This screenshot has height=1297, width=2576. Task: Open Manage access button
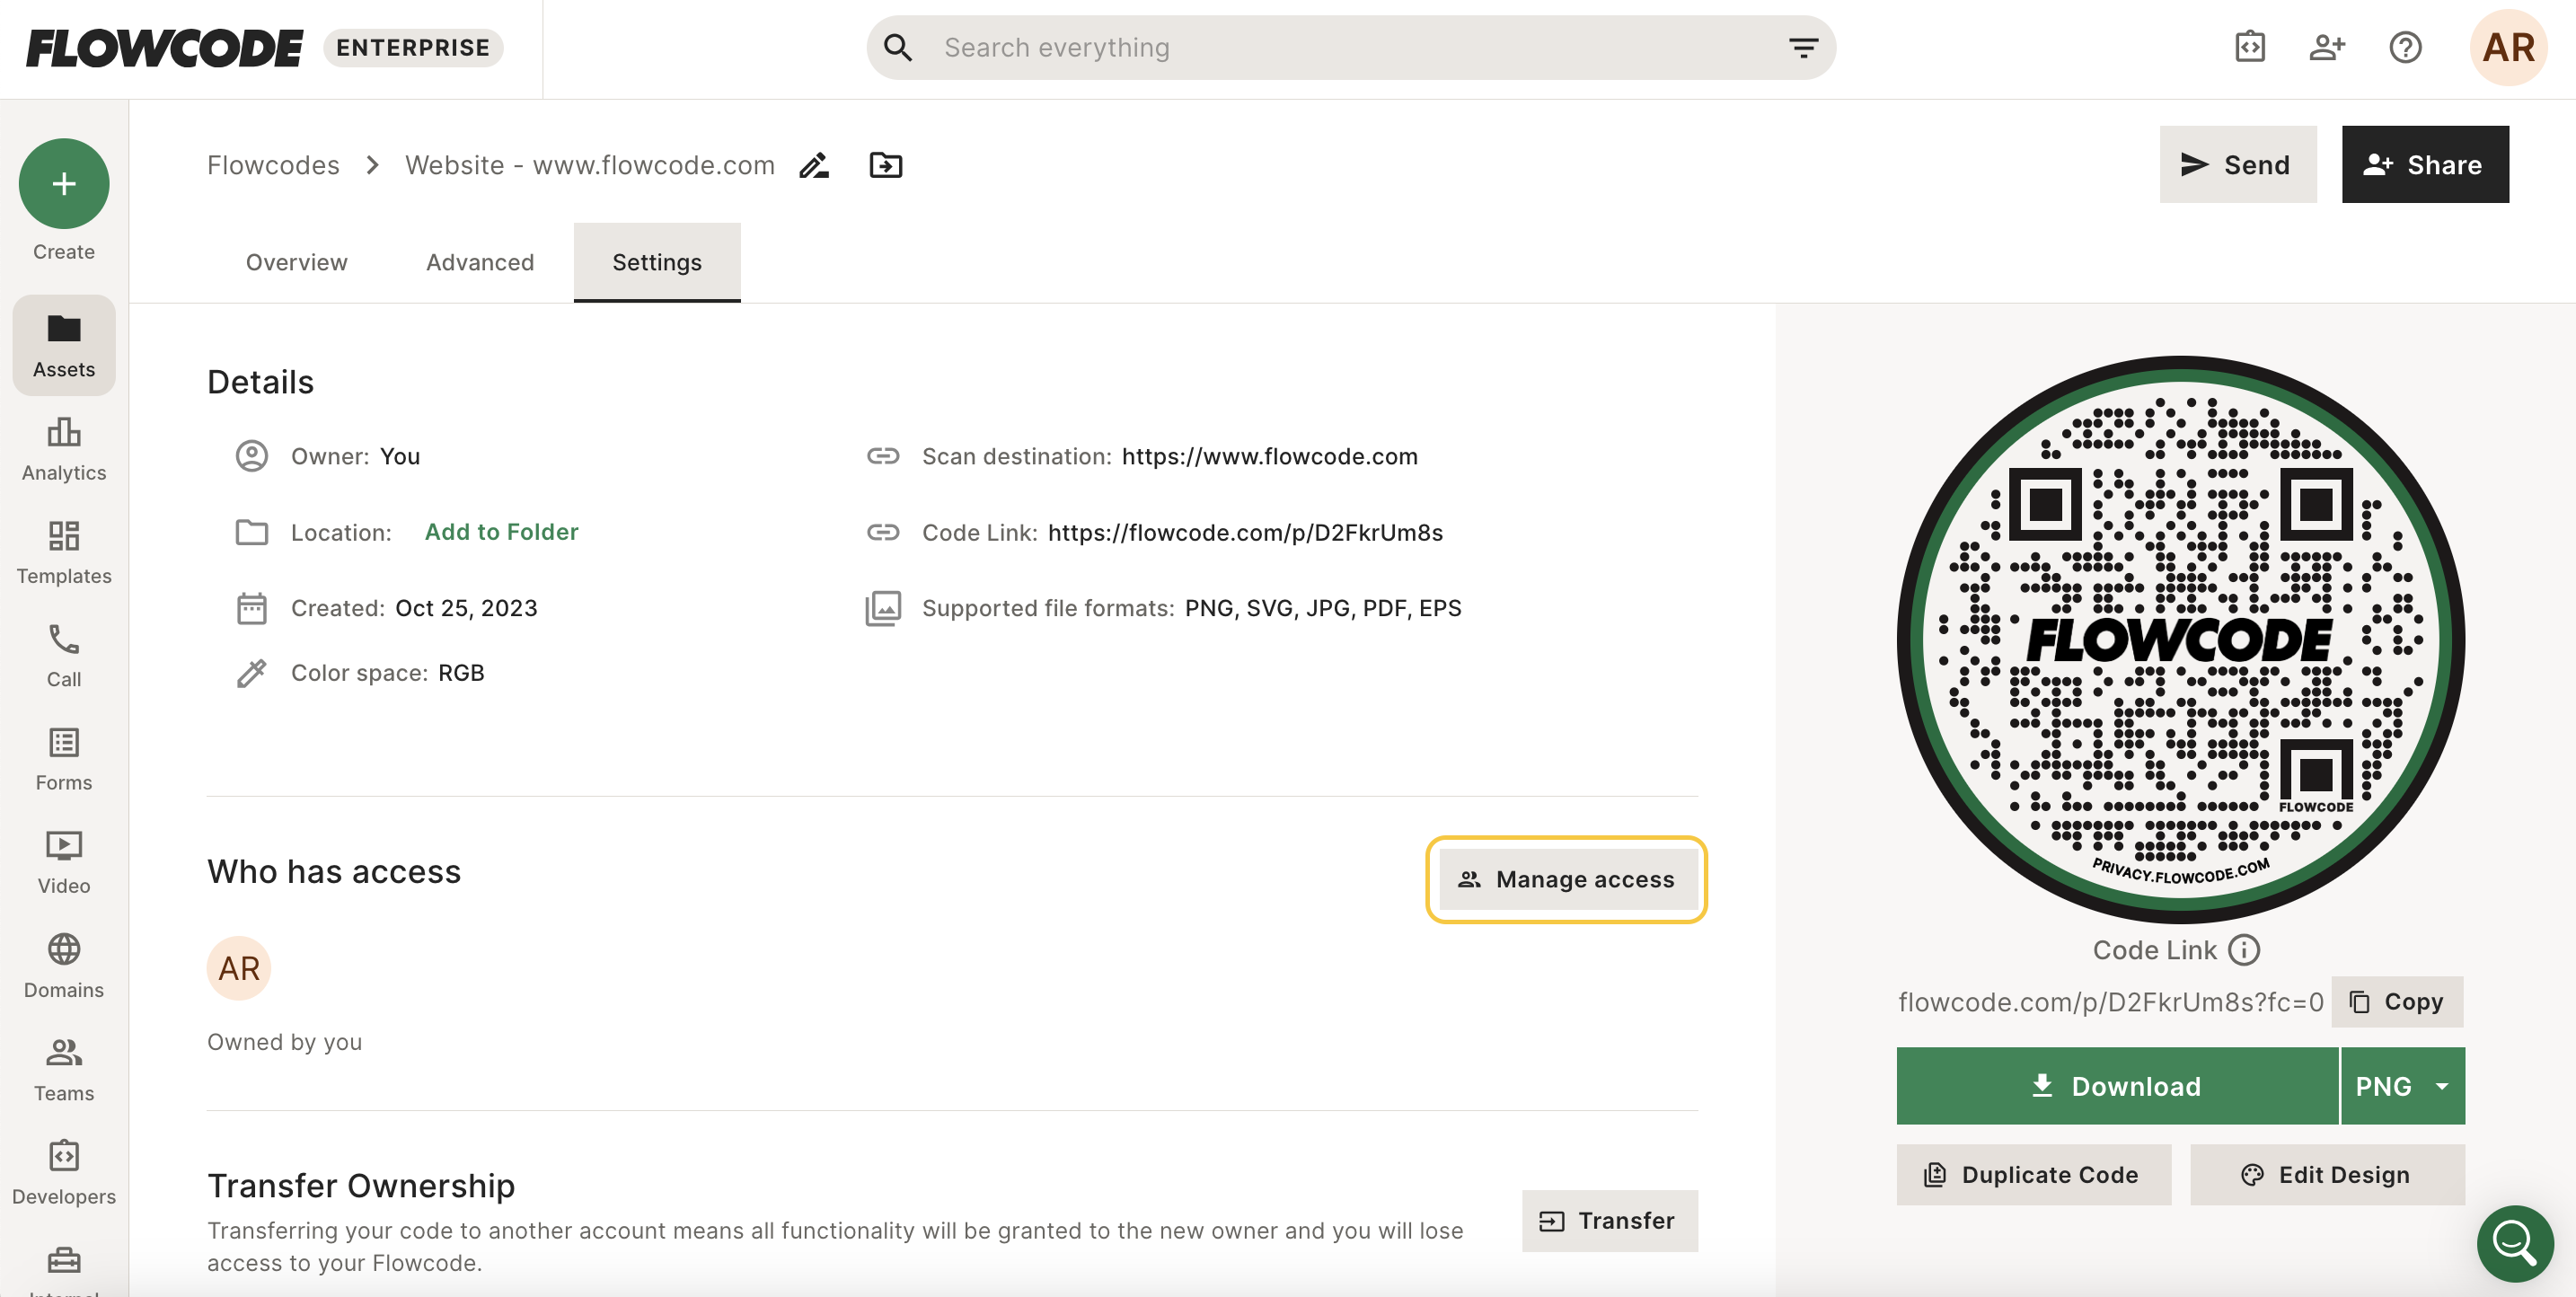1567,880
